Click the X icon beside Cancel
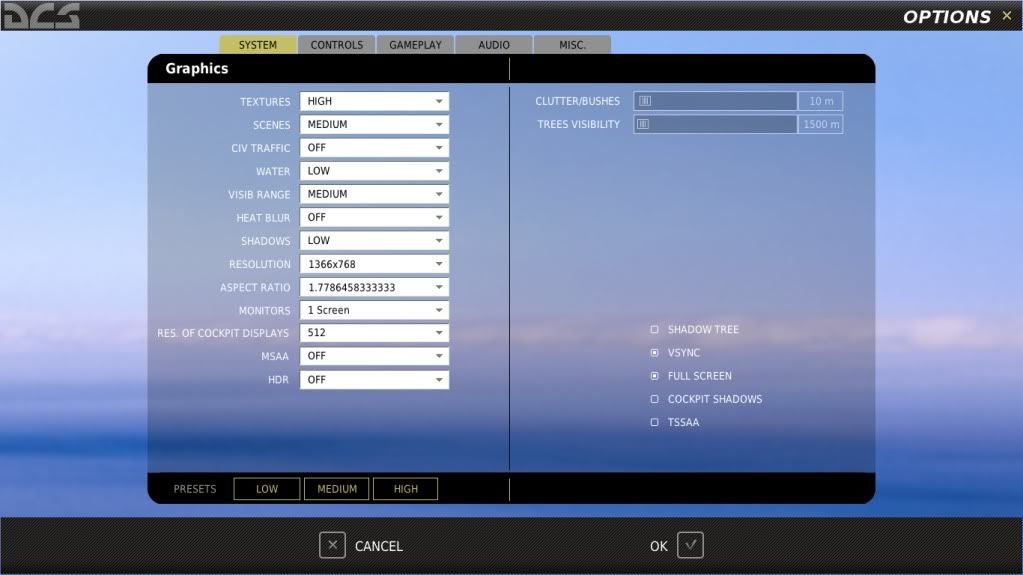Viewport: 1023px width, 575px height. pyautogui.click(x=332, y=545)
